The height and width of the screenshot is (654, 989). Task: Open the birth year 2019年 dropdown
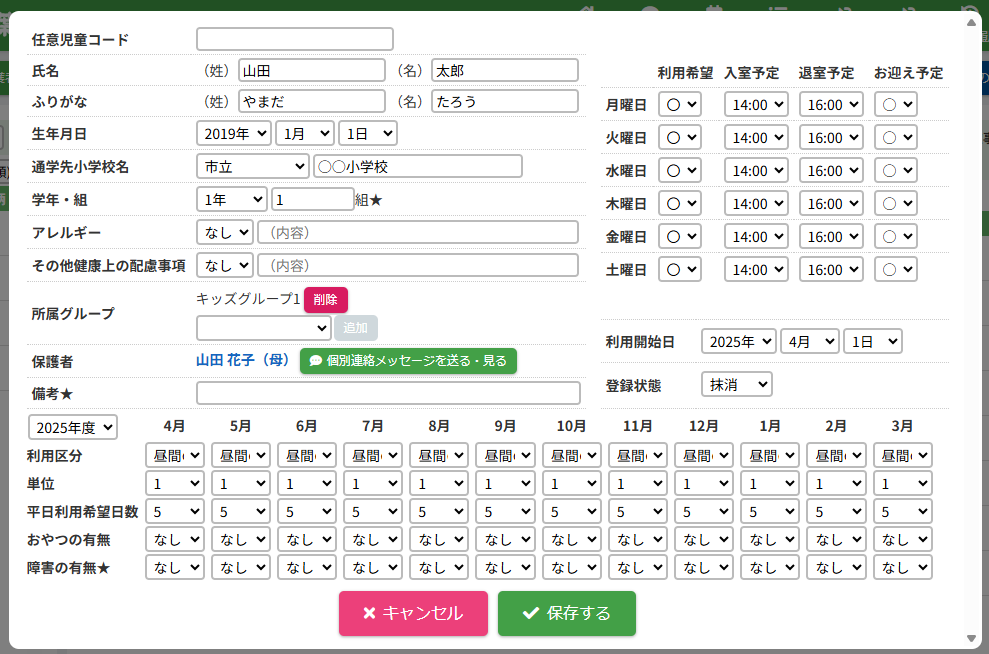(234, 133)
